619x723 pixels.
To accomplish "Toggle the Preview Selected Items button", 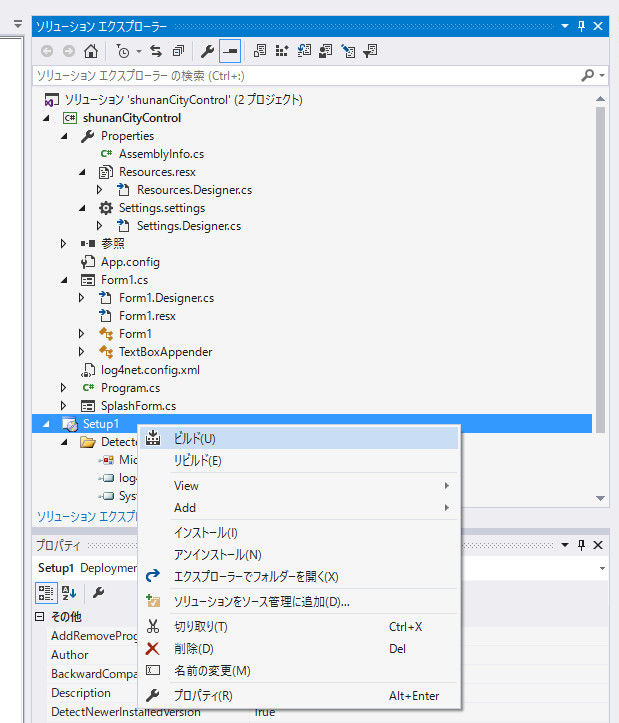I will point(230,51).
